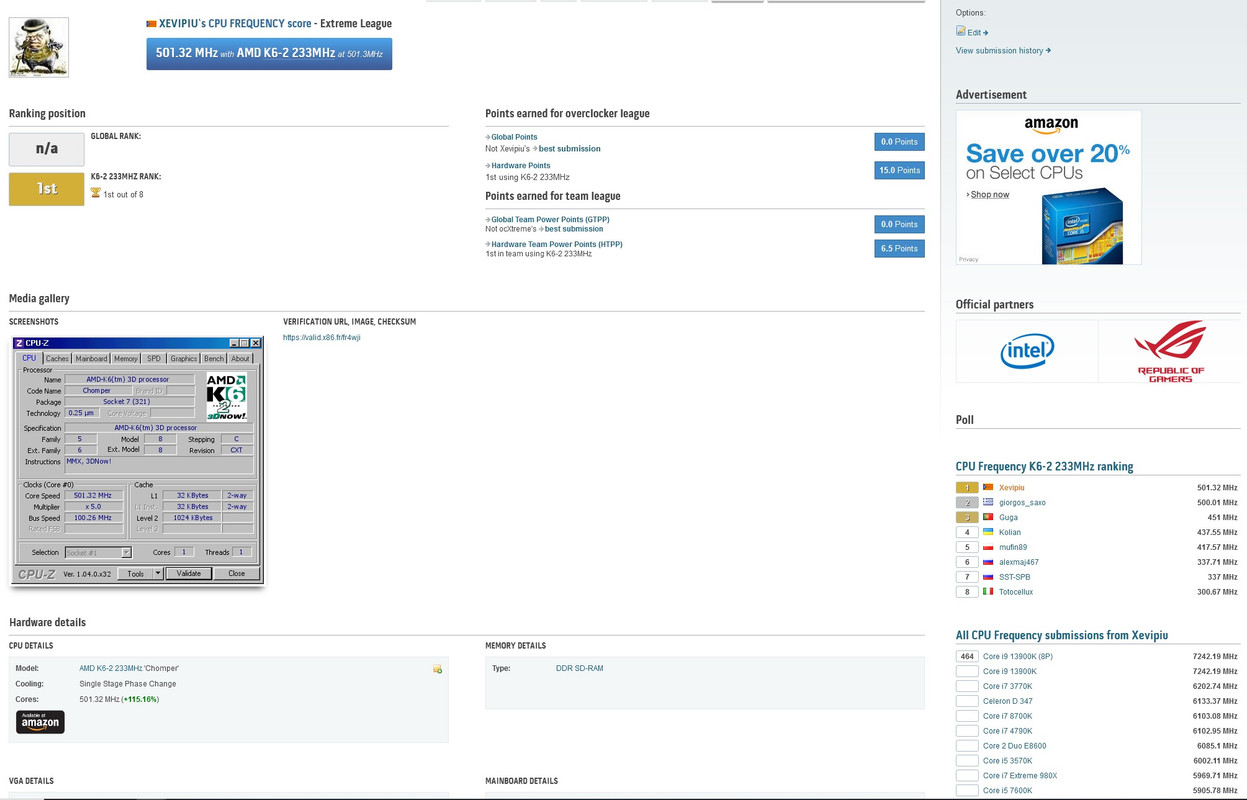This screenshot has width=1247, height=800.
Task: Click the 464 rank badge beside Core i9 13900K (8P)
Action: coord(967,657)
